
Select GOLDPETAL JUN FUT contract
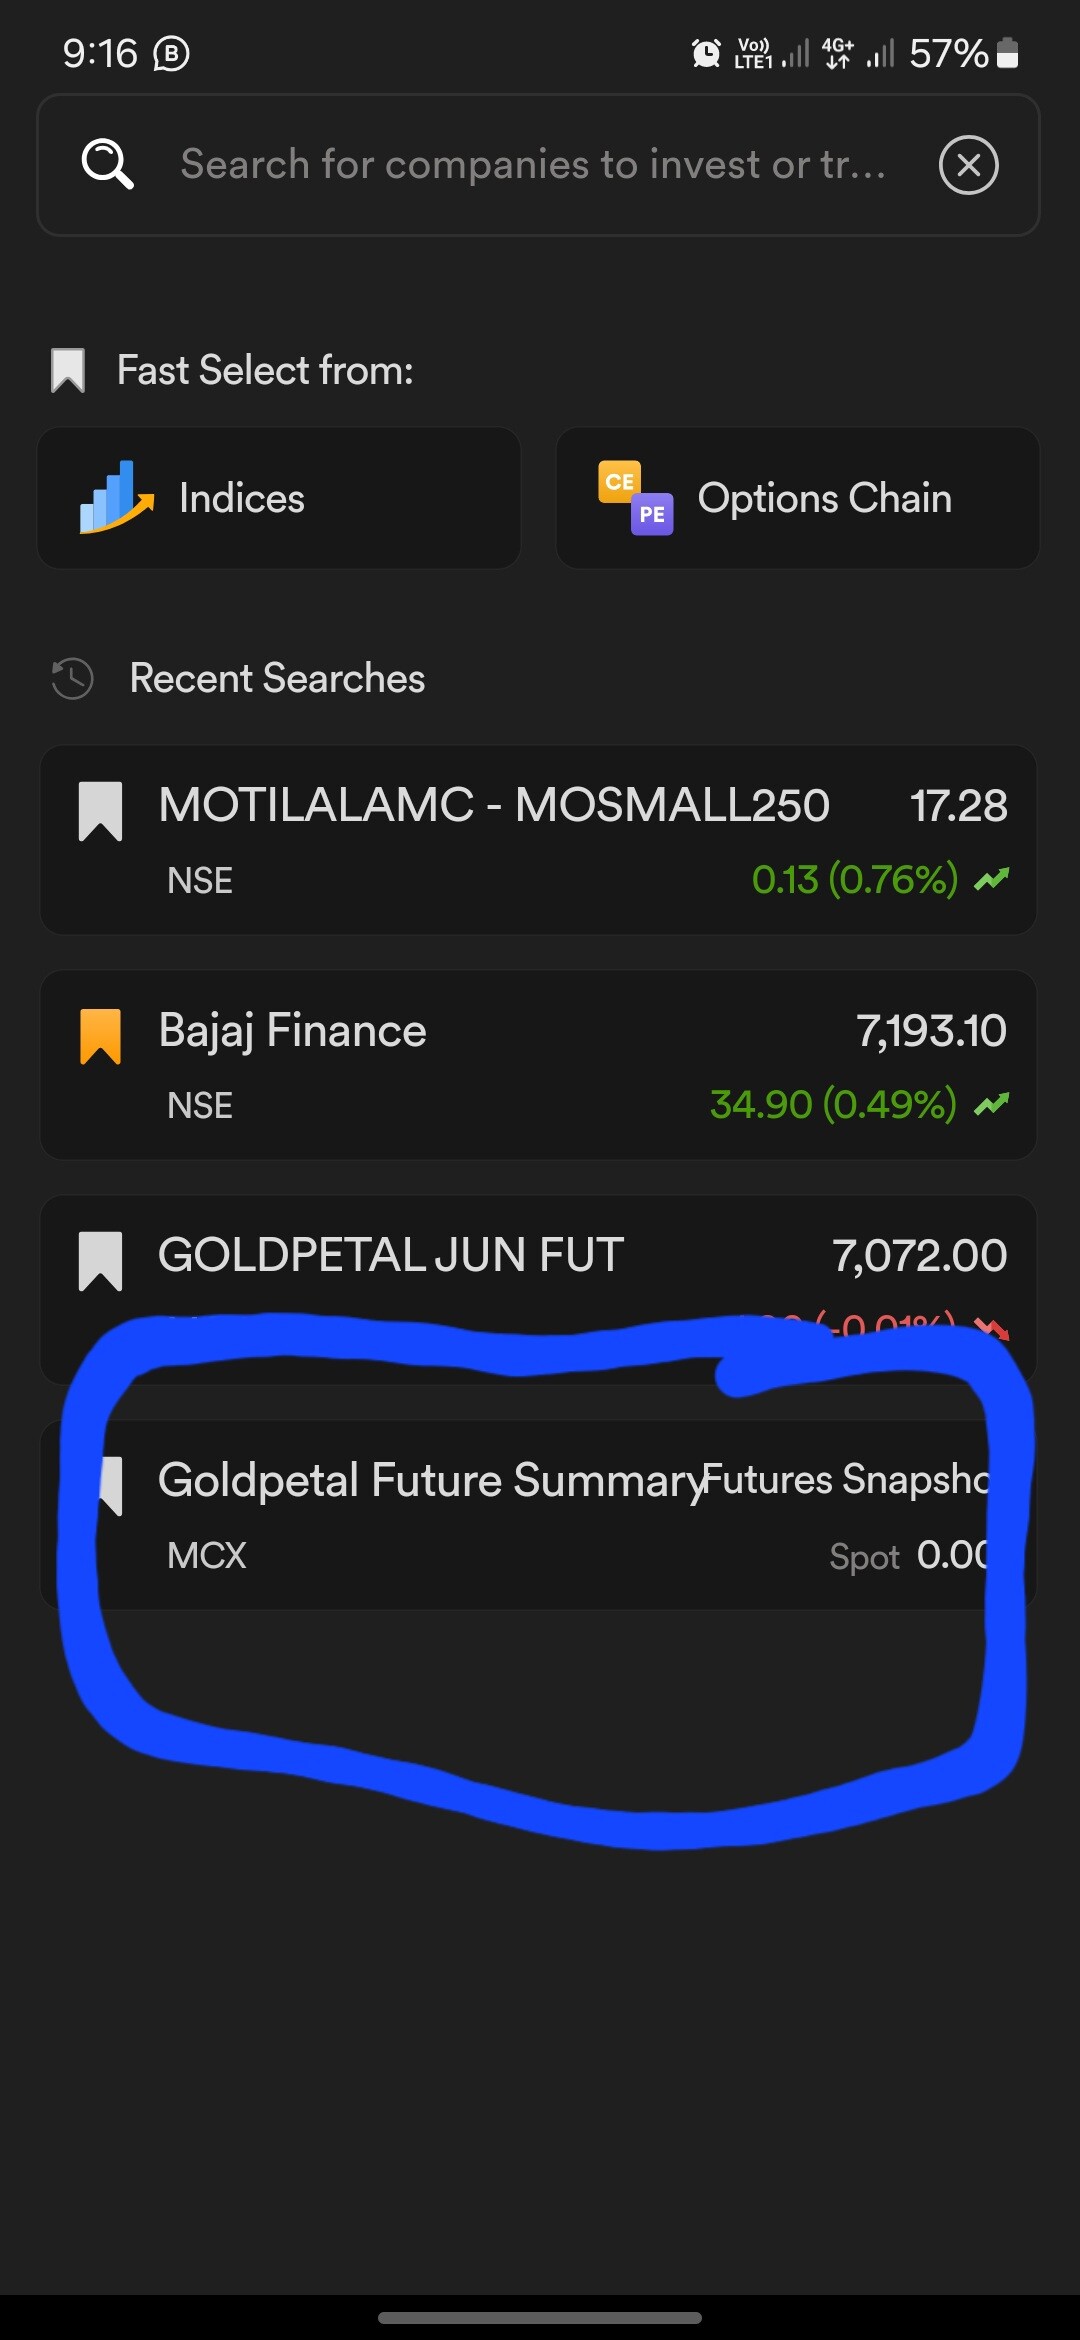(x=391, y=1255)
